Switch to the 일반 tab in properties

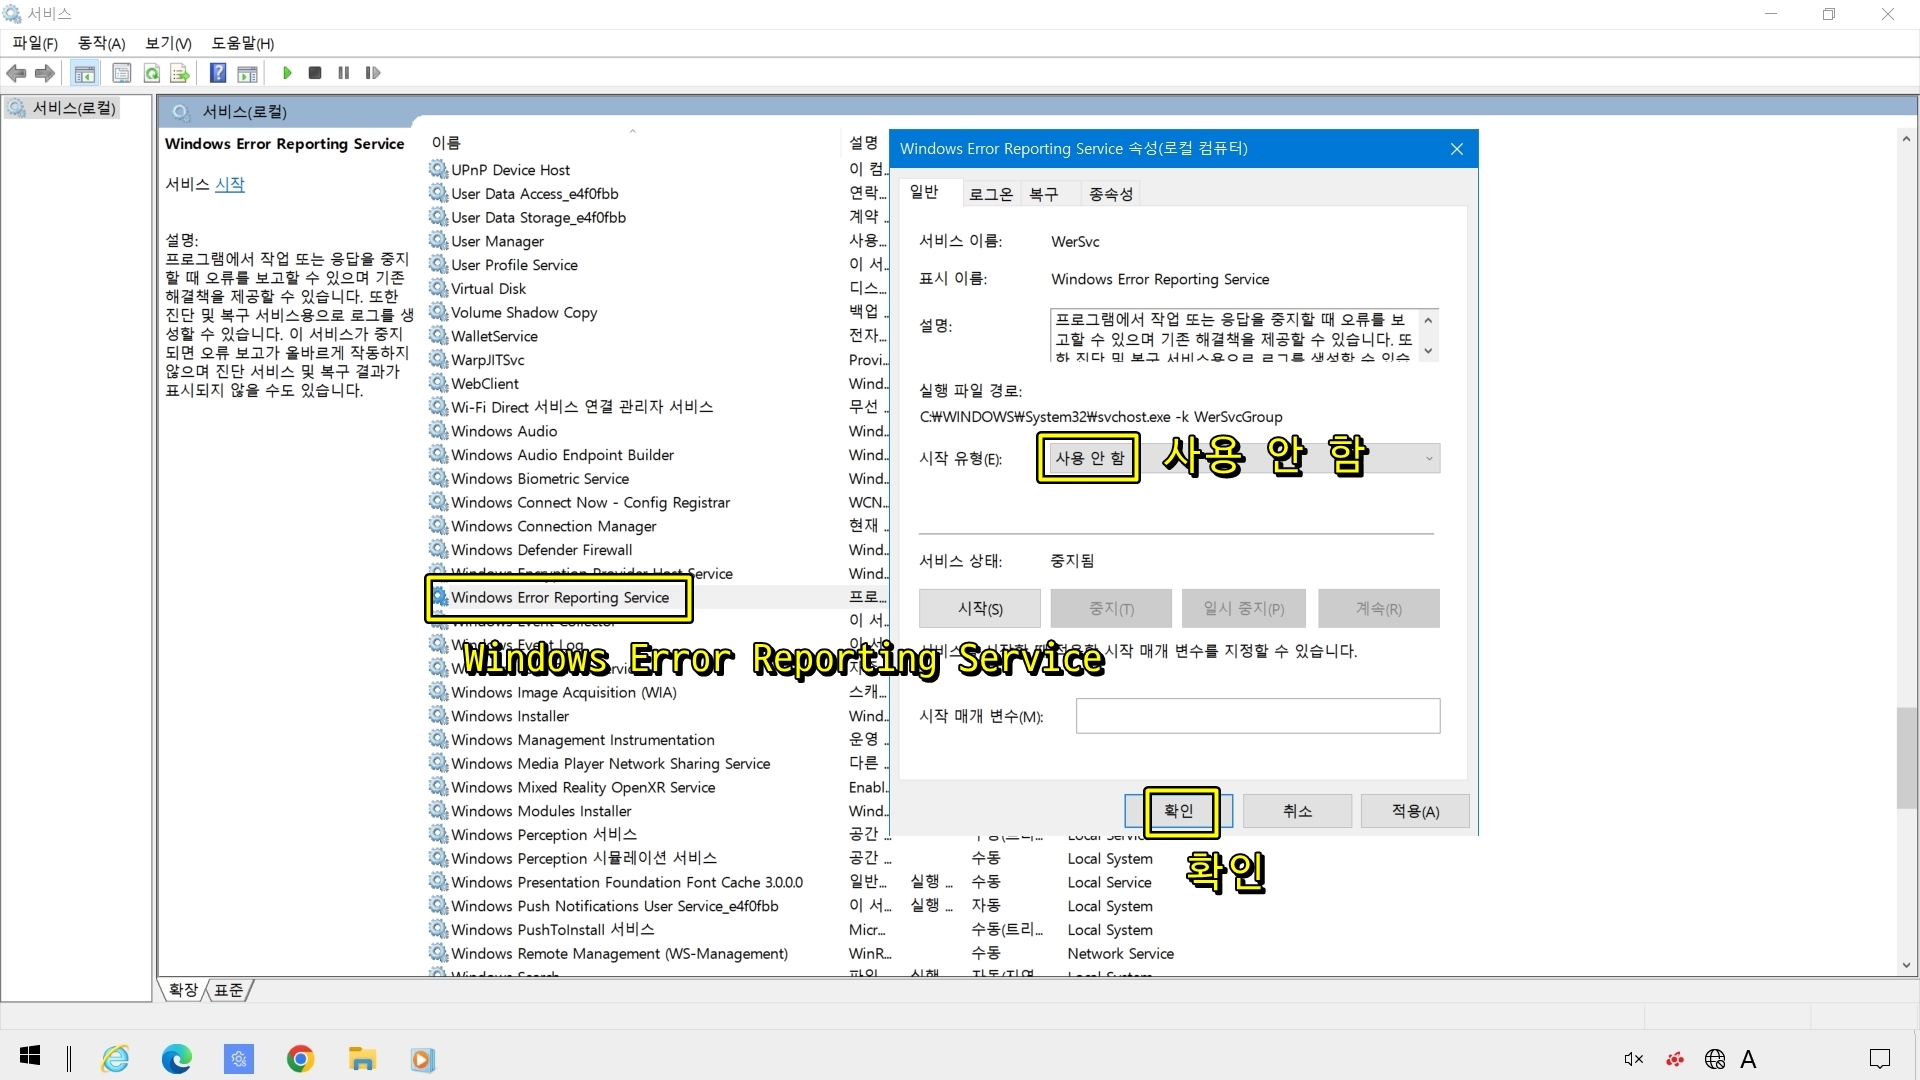pos(924,192)
